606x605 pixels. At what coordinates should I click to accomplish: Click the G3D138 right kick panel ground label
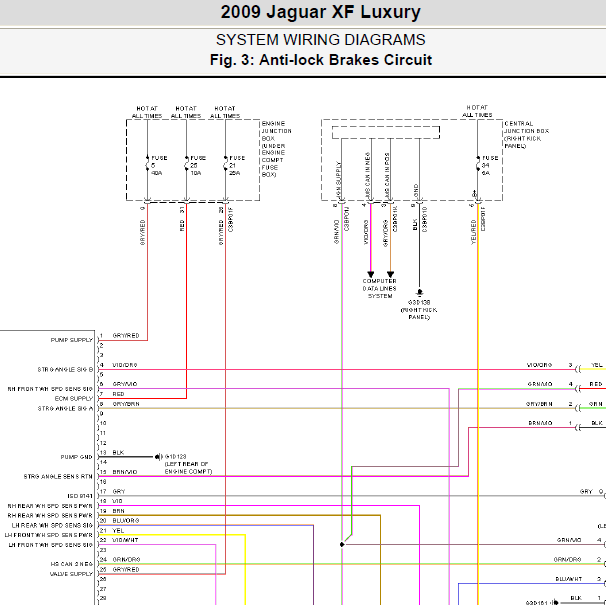[419, 310]
